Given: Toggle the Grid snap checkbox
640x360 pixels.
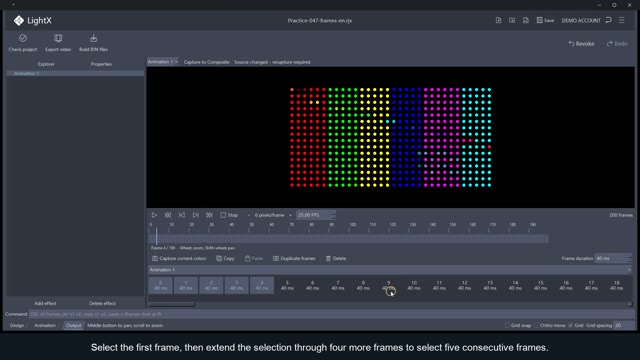Looking at the screenshot, I should click(507, 325).
